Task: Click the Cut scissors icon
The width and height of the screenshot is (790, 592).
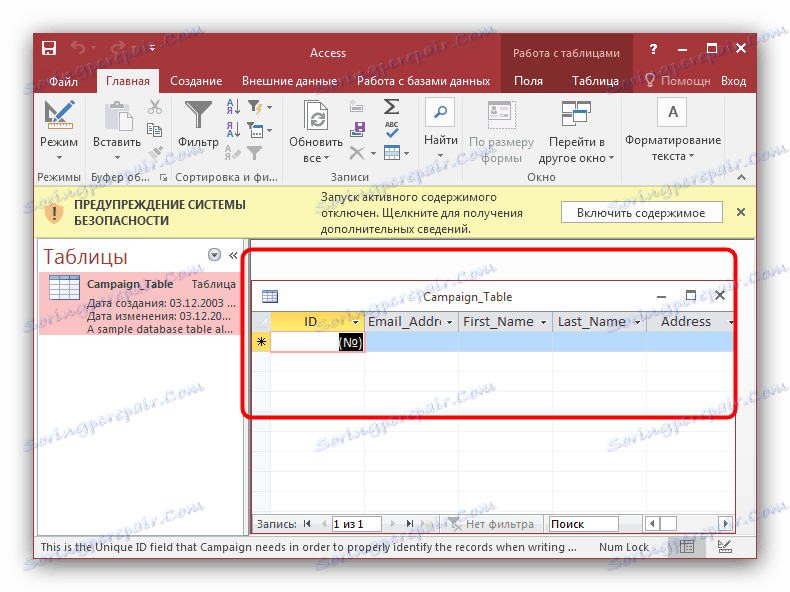Action: point(155,107)
